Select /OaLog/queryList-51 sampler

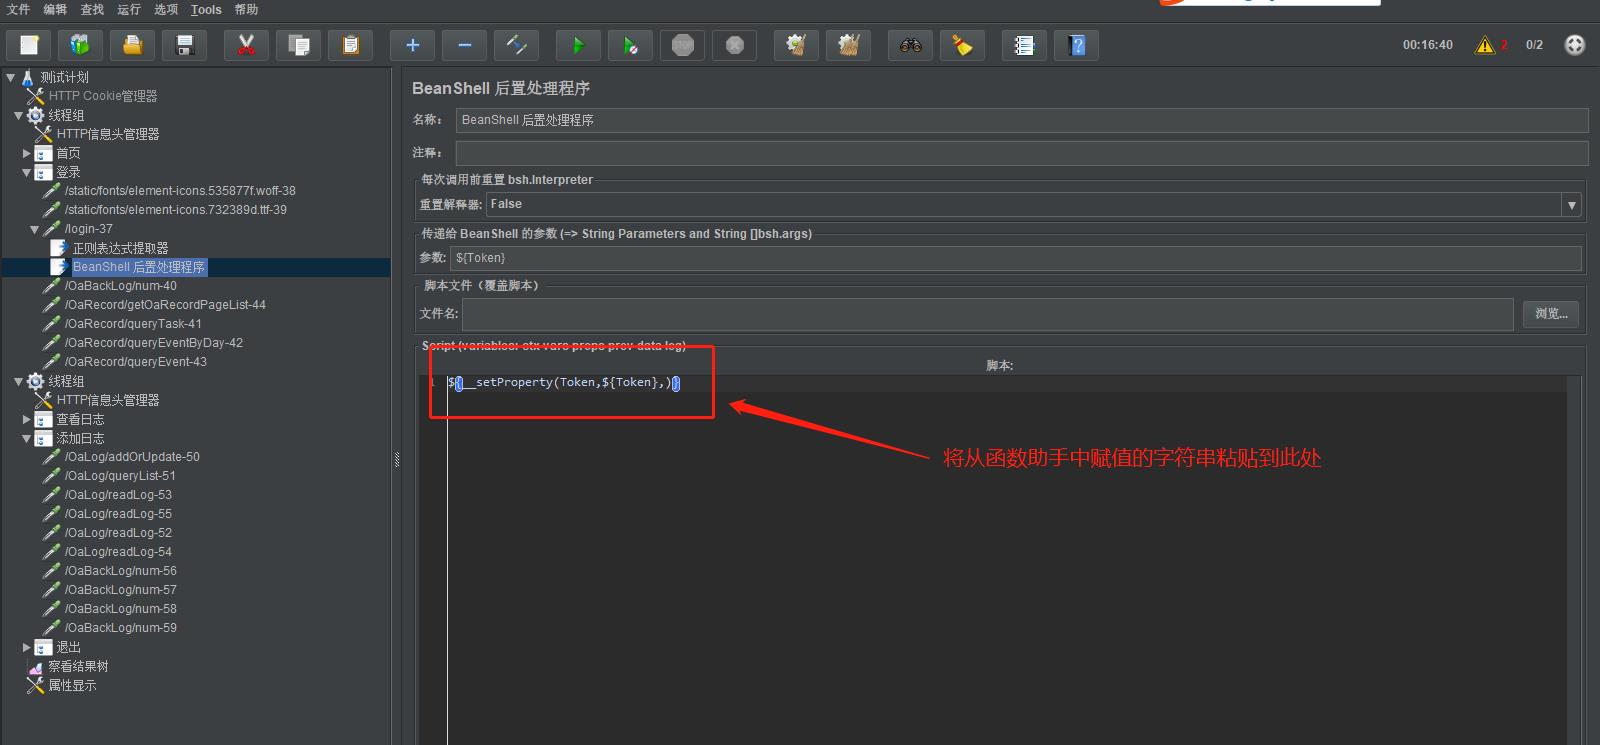pyautogui.click(x=120, y=476)
